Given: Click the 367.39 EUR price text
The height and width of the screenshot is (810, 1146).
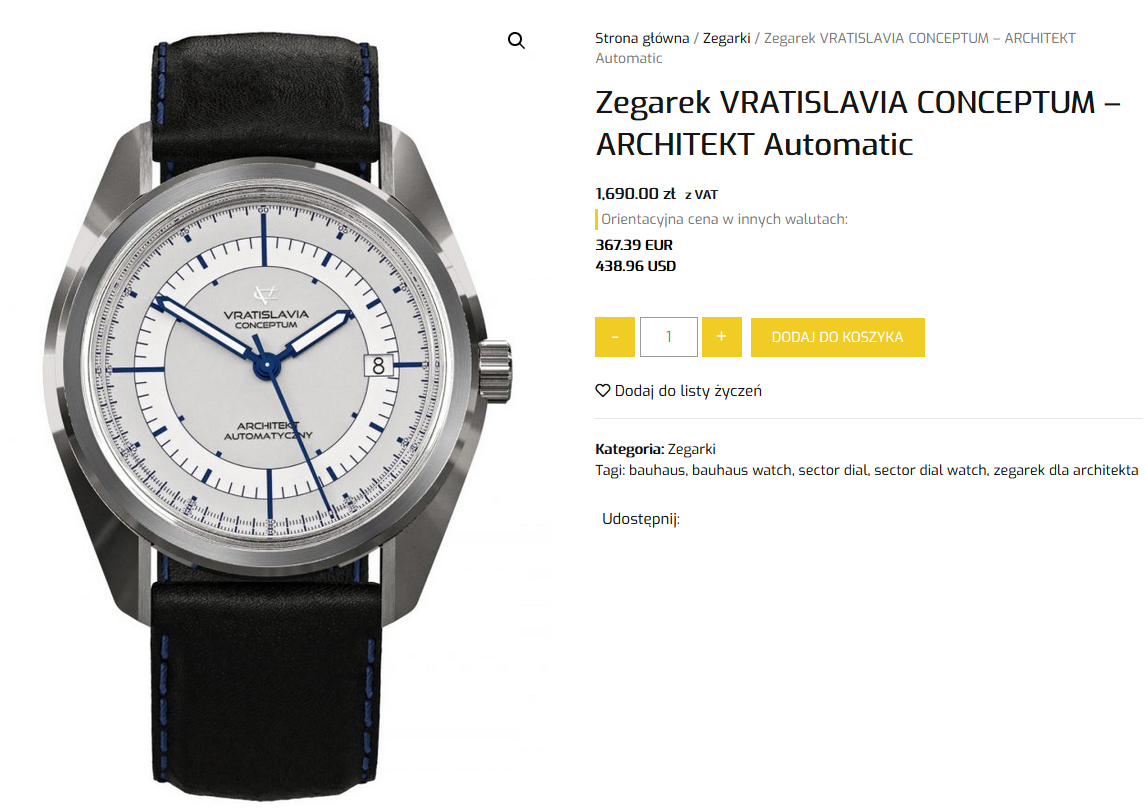Looking at the screenshot, I should pyautogui.click(x=634, y=245).
